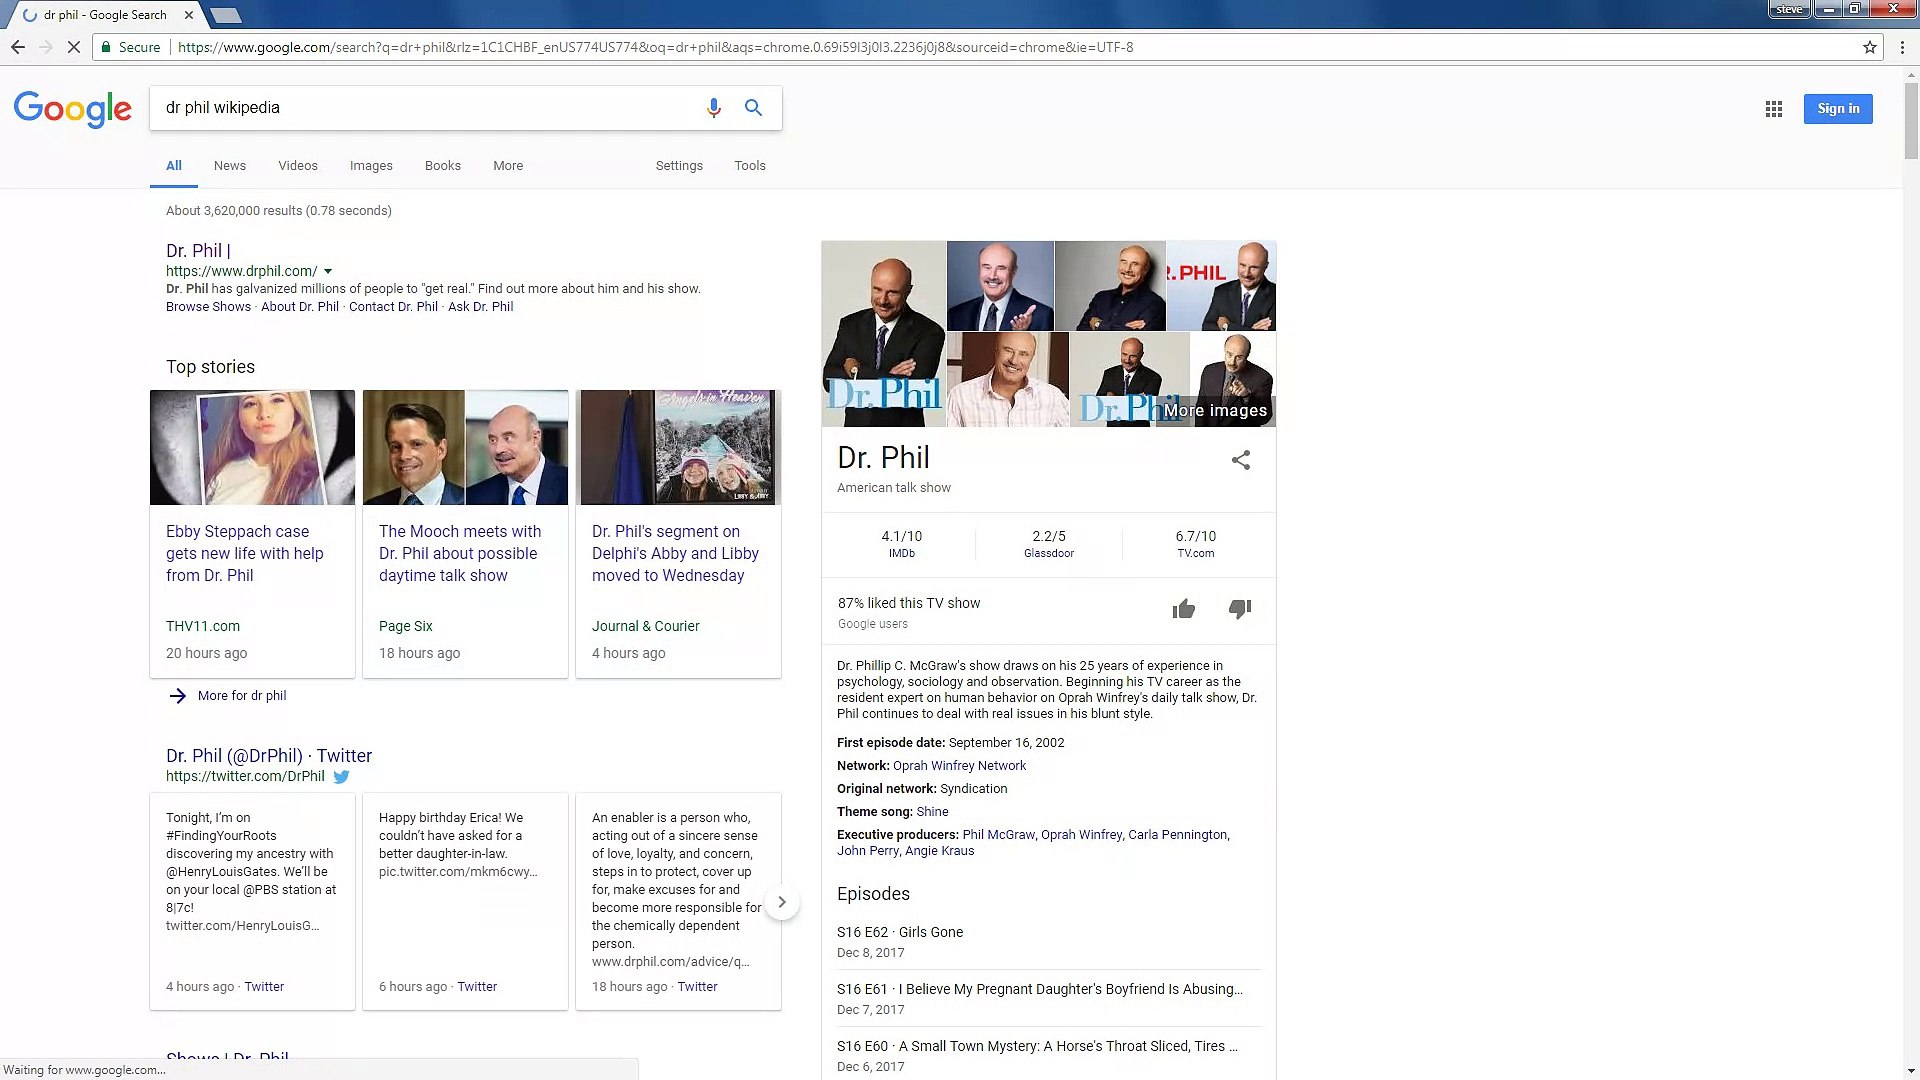
Task: Open first Dr. Phil knowledge panel photo
Action: click(884, 334)
